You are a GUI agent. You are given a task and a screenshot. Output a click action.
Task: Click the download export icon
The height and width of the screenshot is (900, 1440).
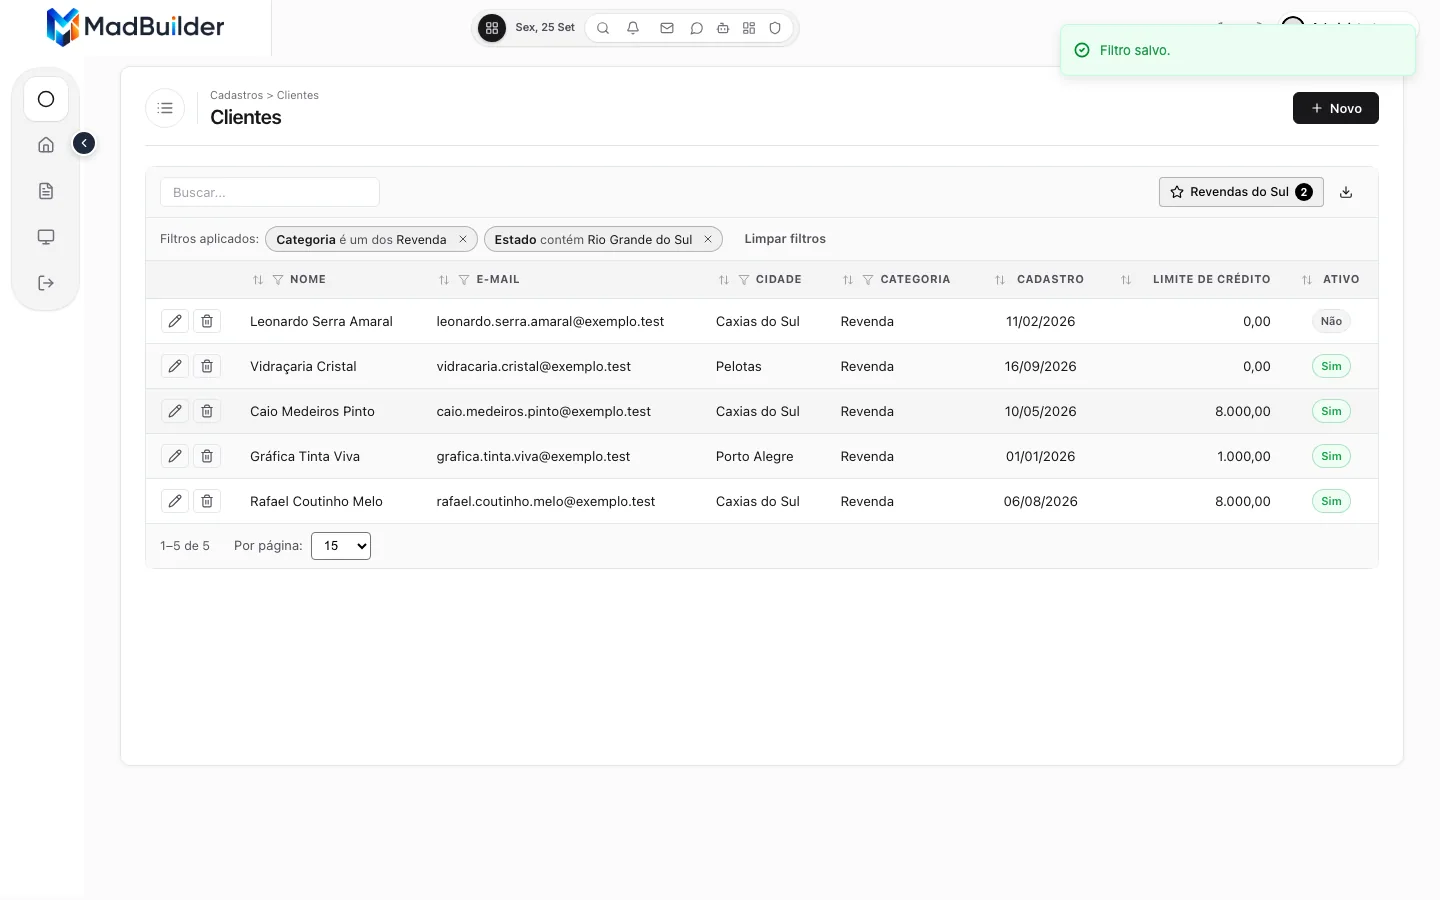click(1346, 192)
